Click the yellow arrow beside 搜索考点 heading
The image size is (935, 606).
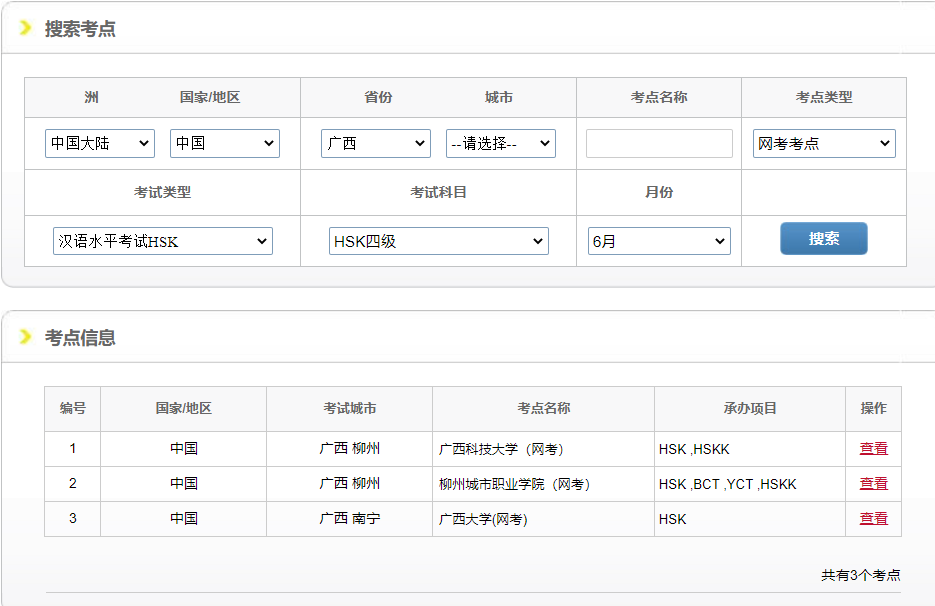pos(26,28)
